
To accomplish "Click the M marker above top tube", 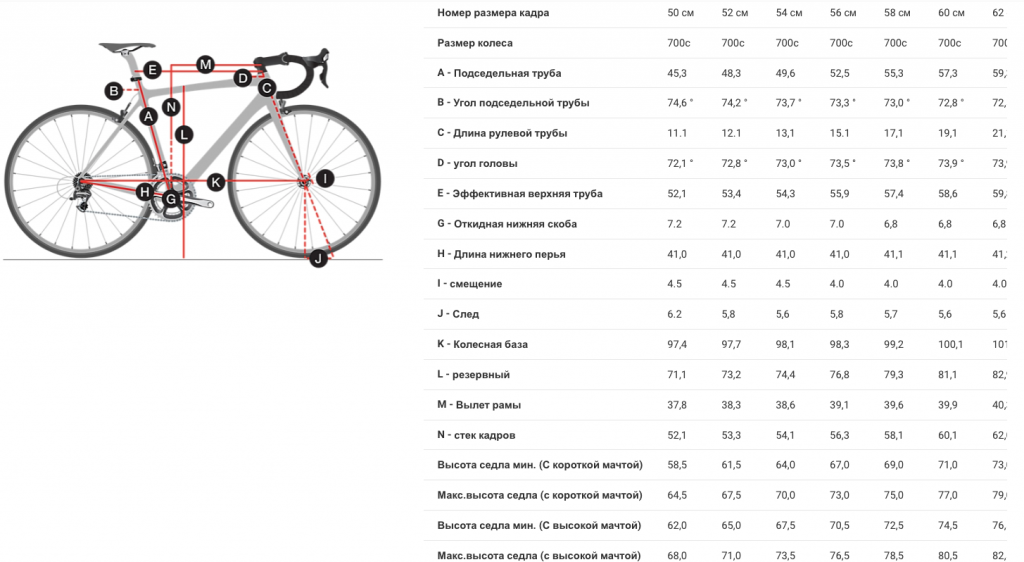I will [x=205, y=65].
